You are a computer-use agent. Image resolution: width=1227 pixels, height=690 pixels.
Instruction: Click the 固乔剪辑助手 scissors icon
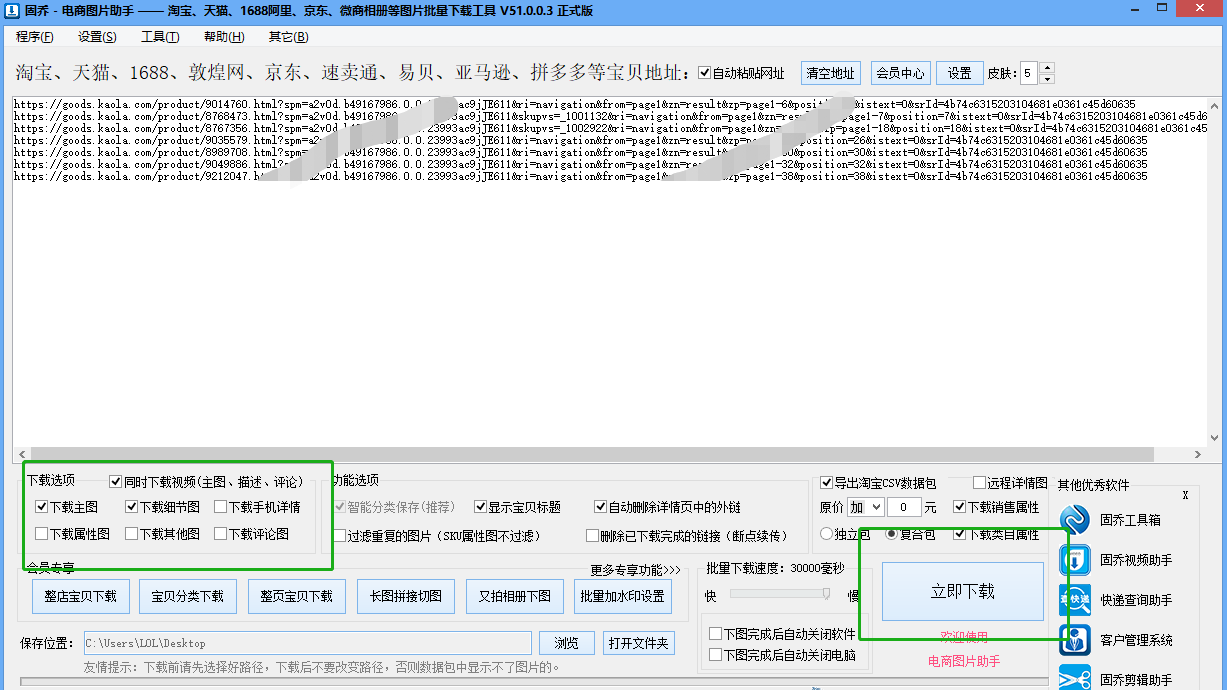(1075, 678)
